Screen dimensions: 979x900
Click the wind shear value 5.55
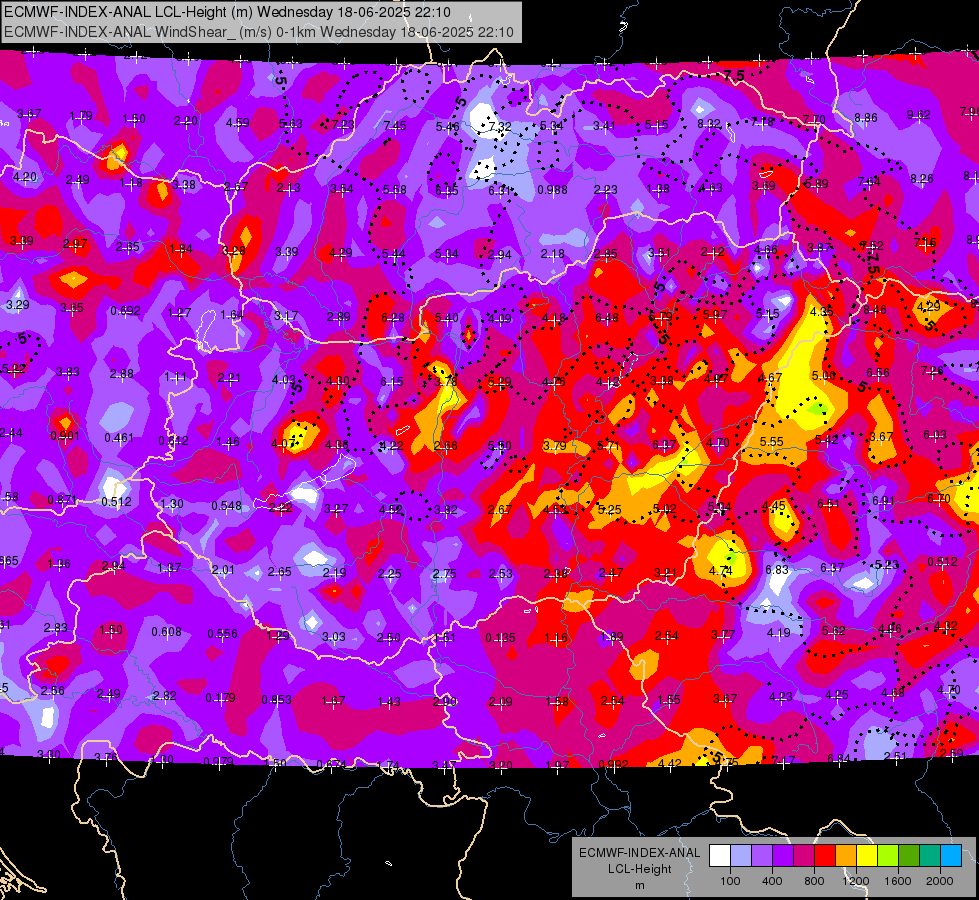(x=772, y=441)
